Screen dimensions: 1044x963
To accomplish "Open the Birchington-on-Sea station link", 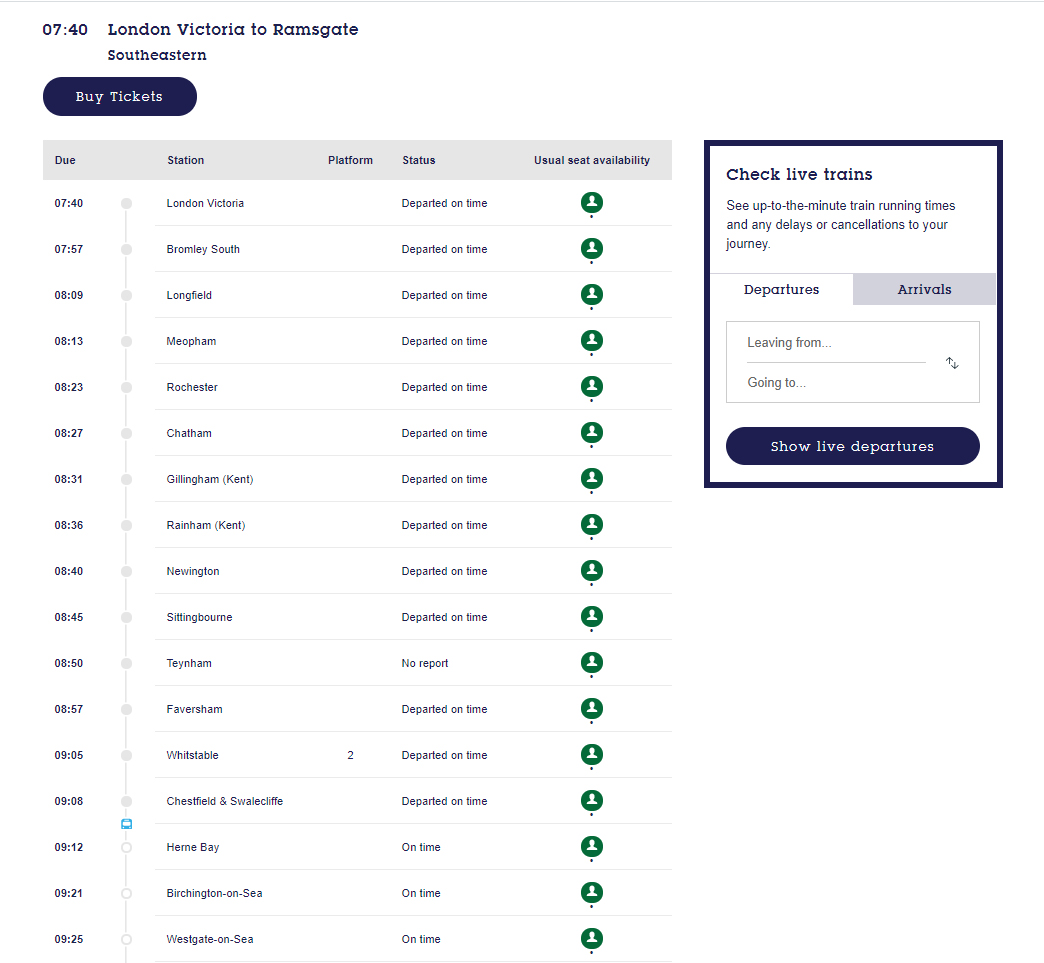I will click(214, 893).
